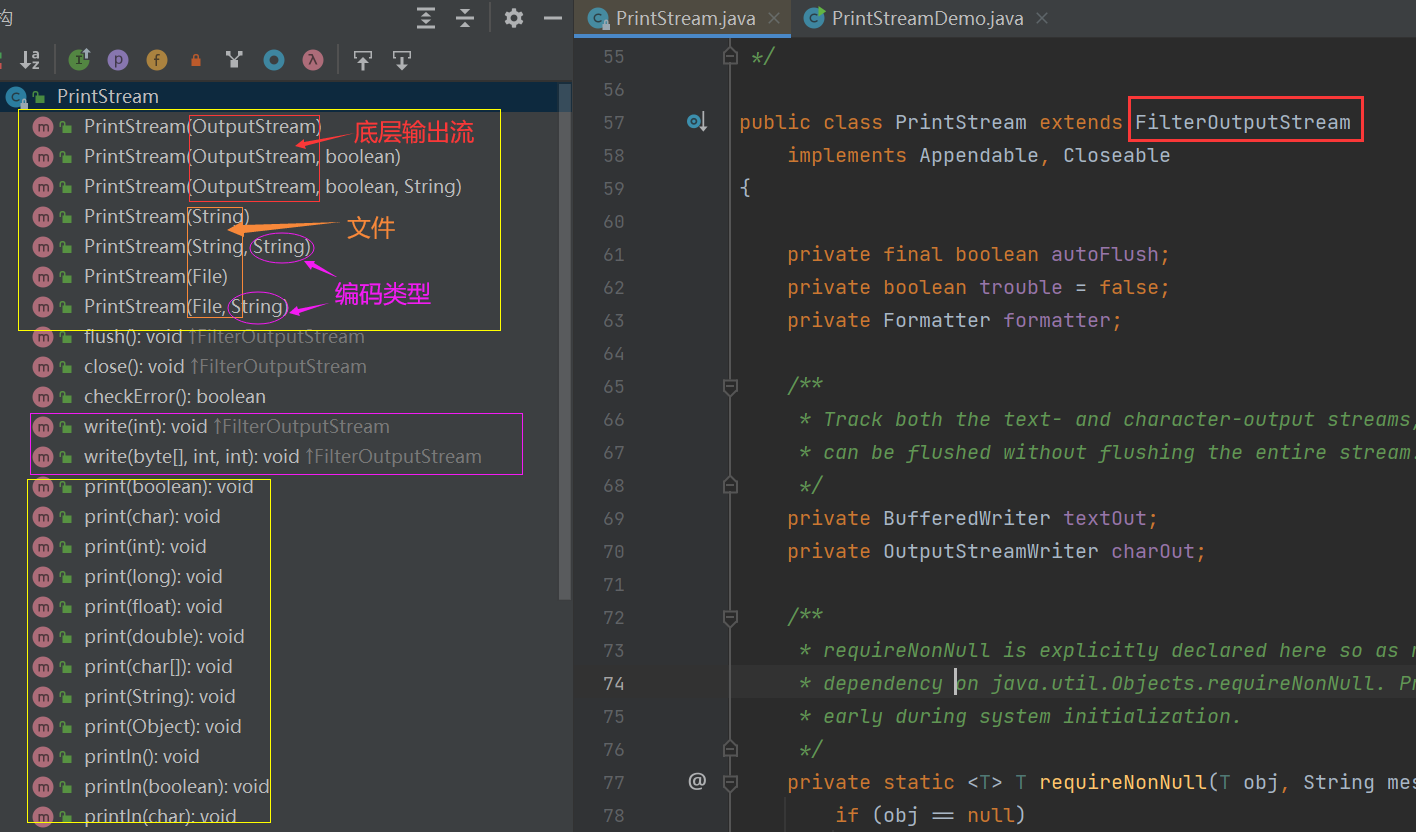Toggle Show Anonymous Classes
The width and height of the screenshot is (1416, 832).
274,60
